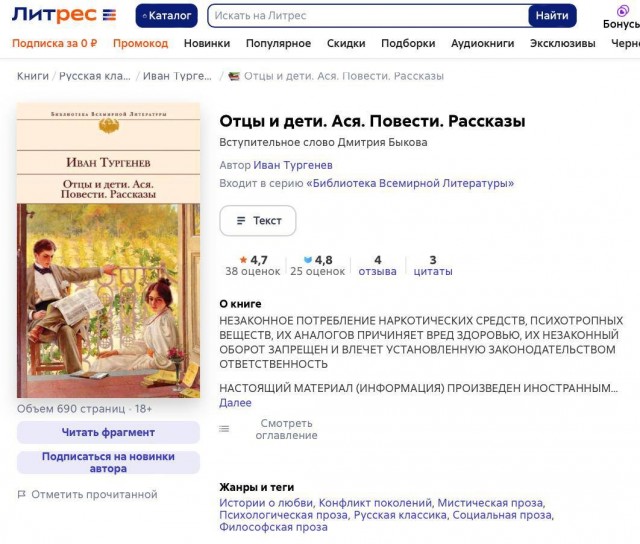This screenshot has width=640, height=544.
Task: Open genre 'Социальная проза'
Action: [x=502, y=515]
